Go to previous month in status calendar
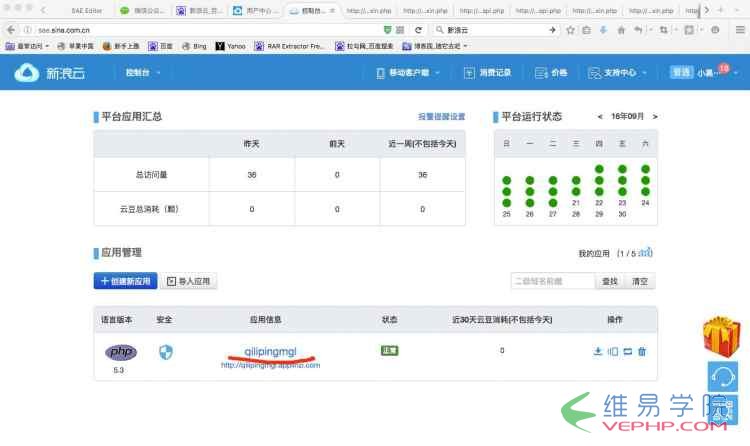The height and width of the screenshot is (446, 750). [x=600, y=116]
